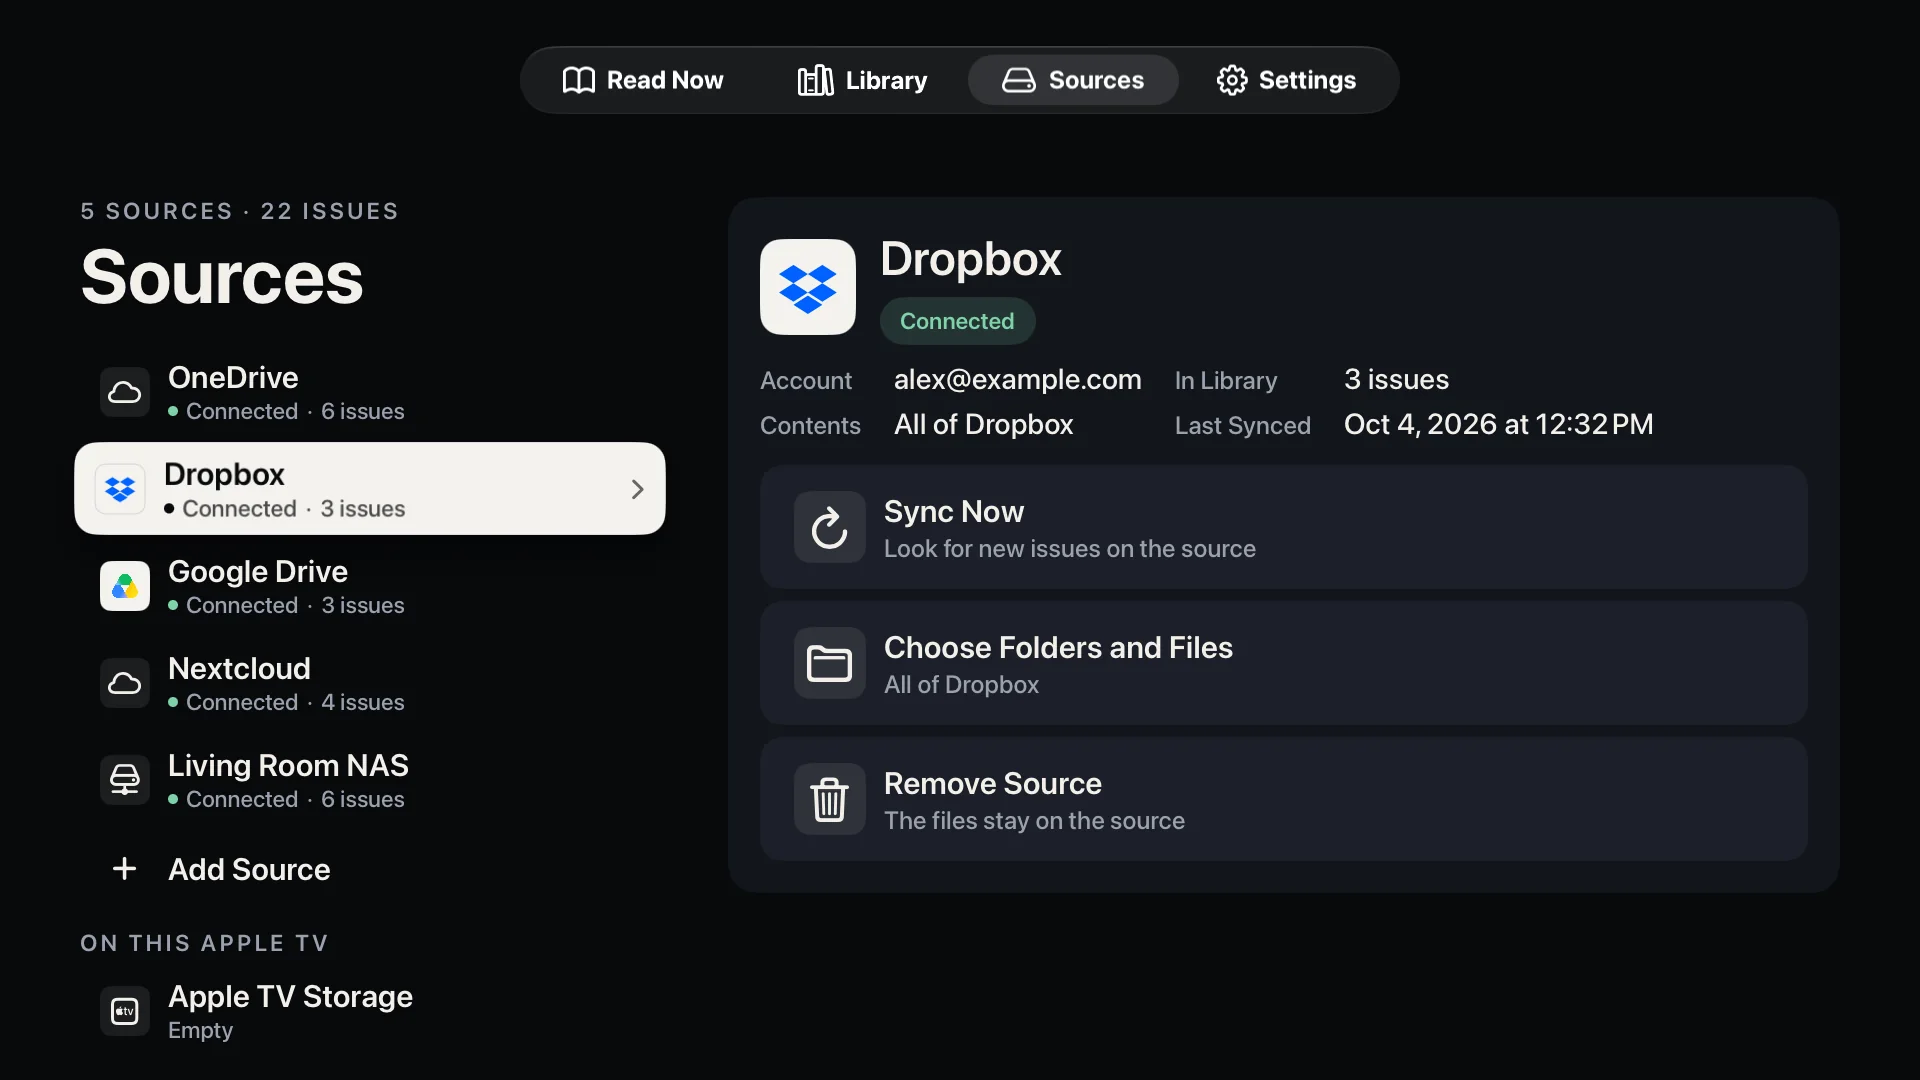This screenshot has height=1080, width=1920.
Task: Click the Last Synced date value
Action: tap(1498, 425)
